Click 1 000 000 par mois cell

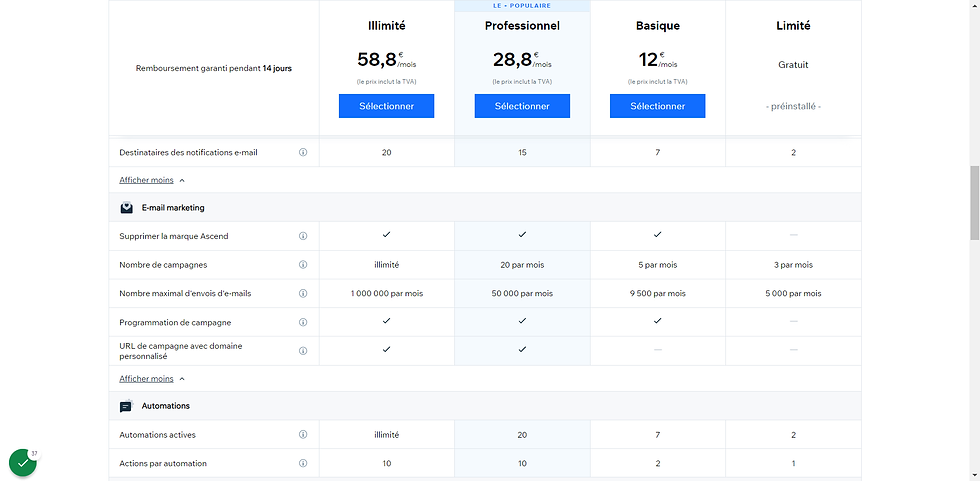[x=386, y=294]
